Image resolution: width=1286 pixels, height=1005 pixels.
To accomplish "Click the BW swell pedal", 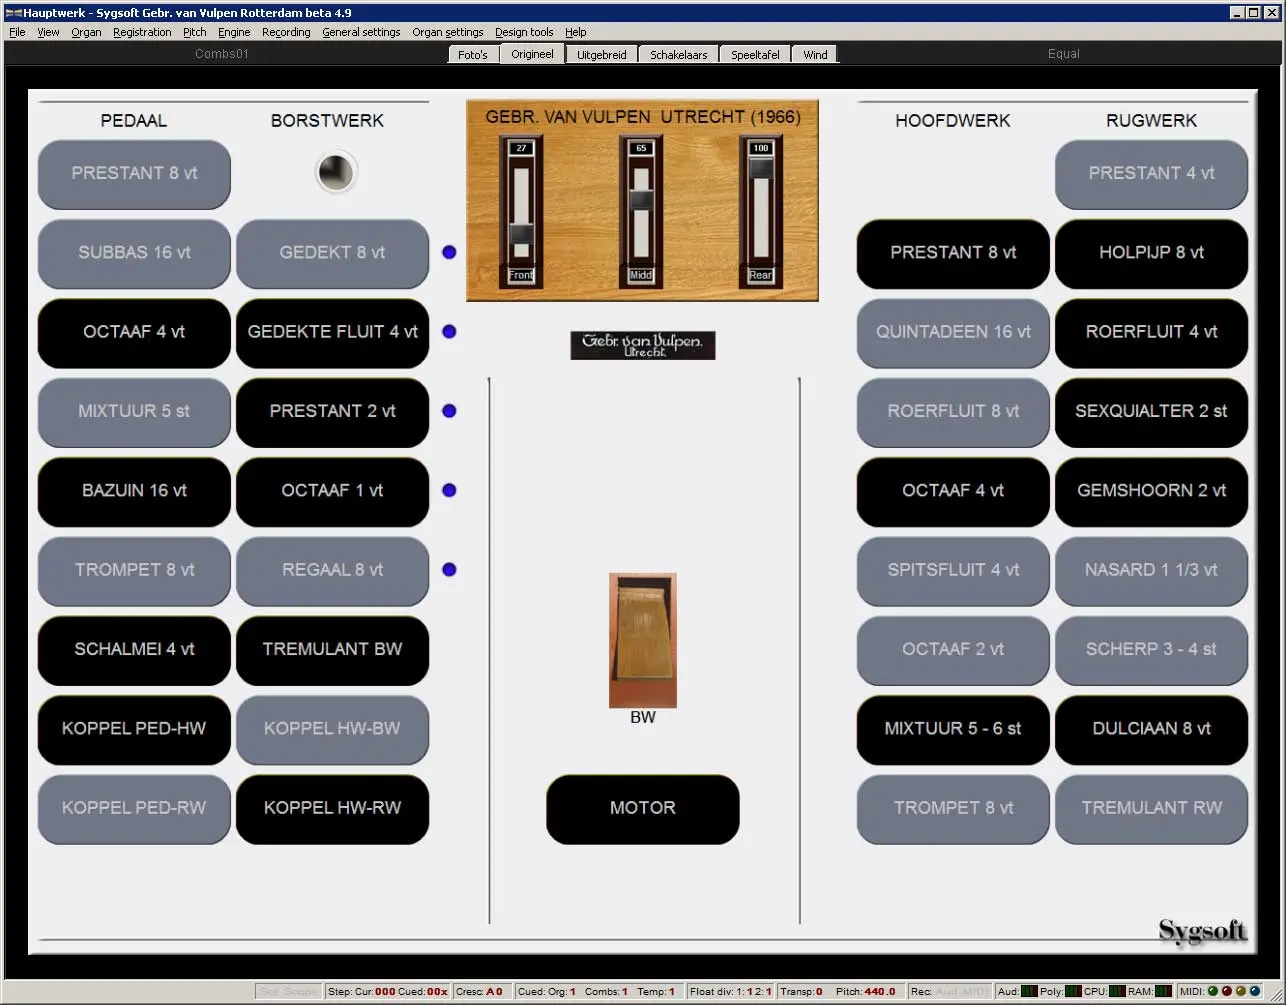I will pyautogui.click(x=642, y=640).
